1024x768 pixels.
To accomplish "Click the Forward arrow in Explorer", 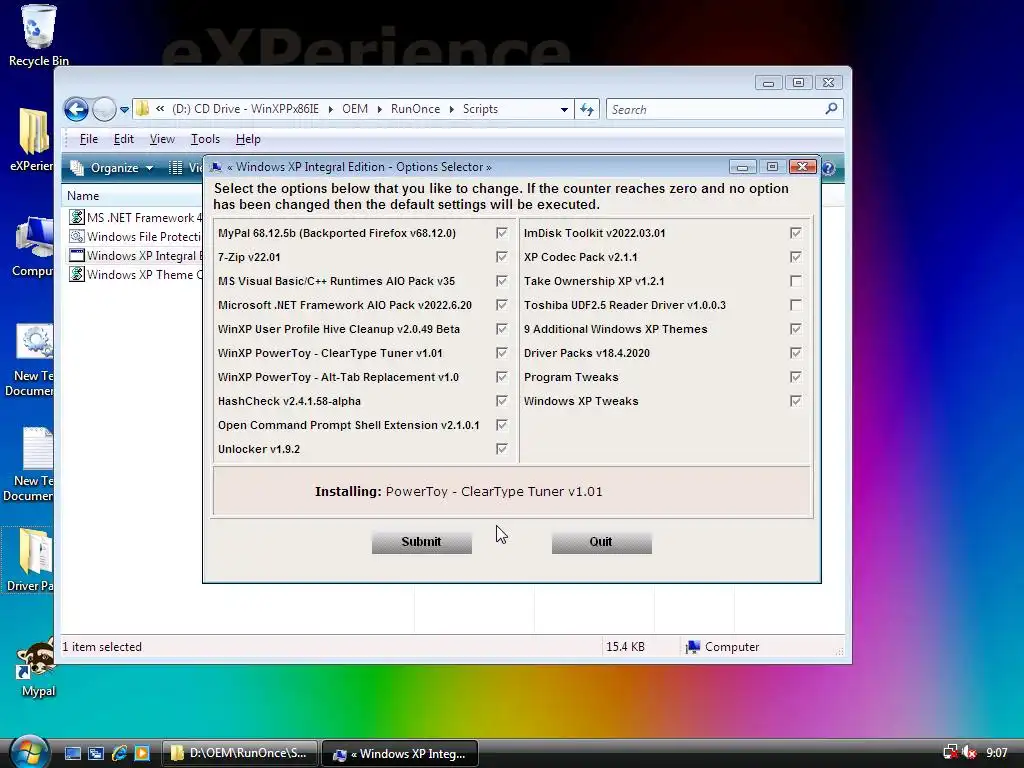I will pos(104,109).
